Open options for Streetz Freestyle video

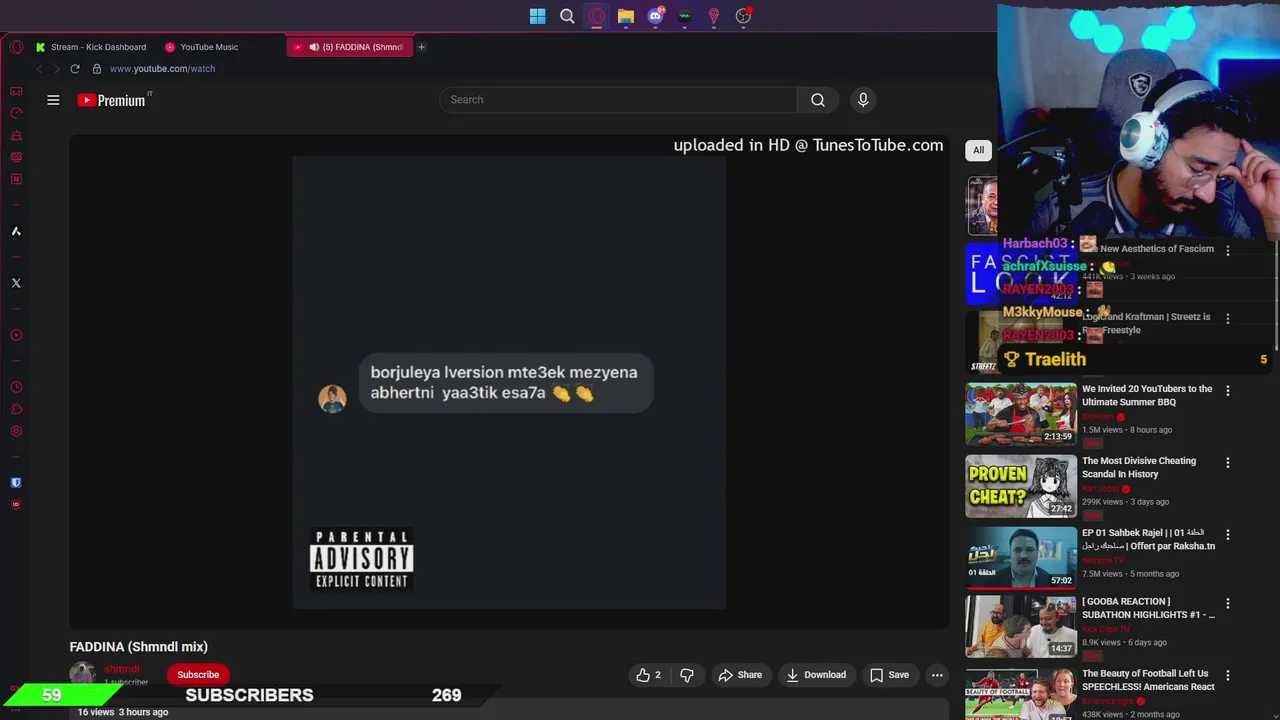pos(1228,319)
